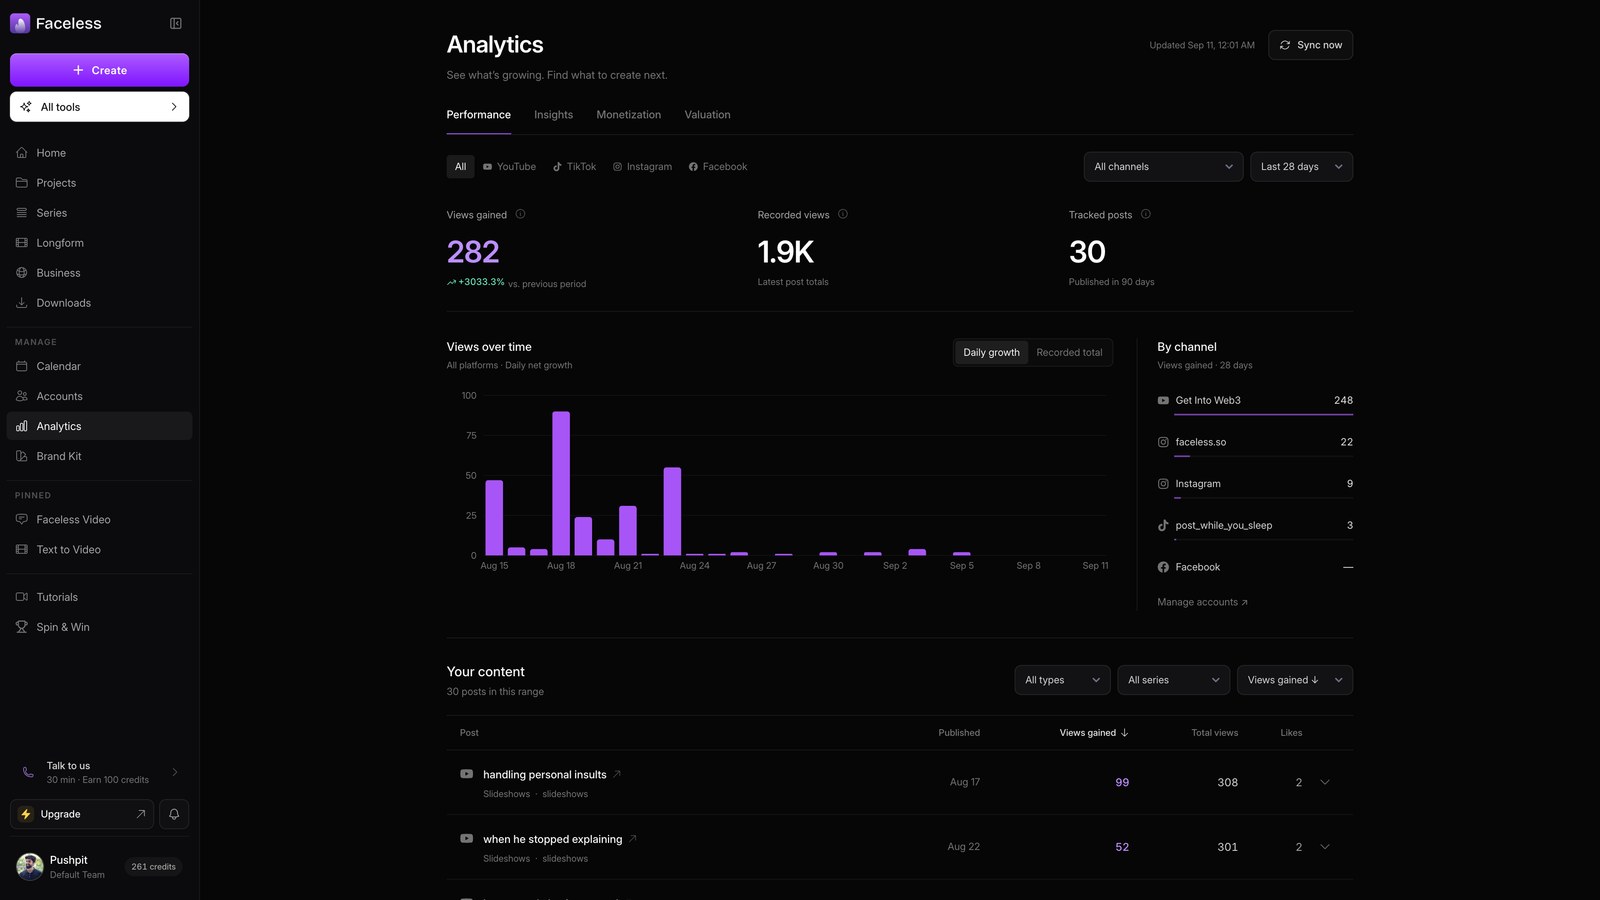Open external link for handling personal insults
The width and height of the screenshot is (1600, 900).
click(x=617, y=774)
